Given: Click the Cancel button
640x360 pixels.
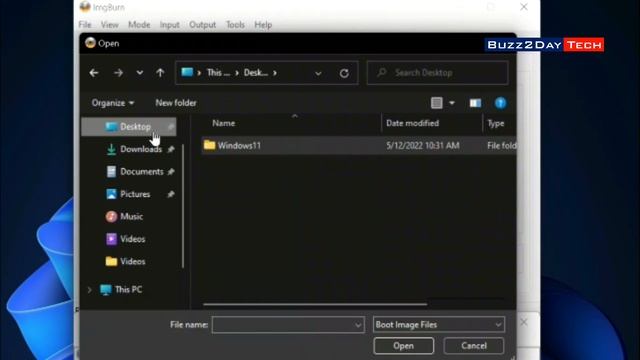Looking at the screenshot, I should pyautogui.click(x=474, y=346).
